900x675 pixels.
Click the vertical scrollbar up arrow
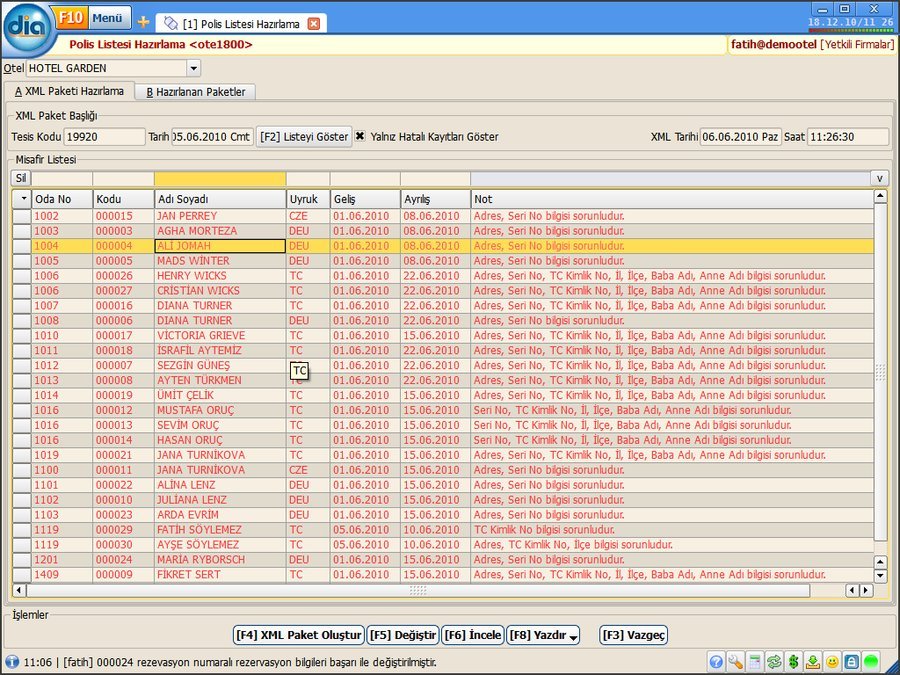pos(880,197)
